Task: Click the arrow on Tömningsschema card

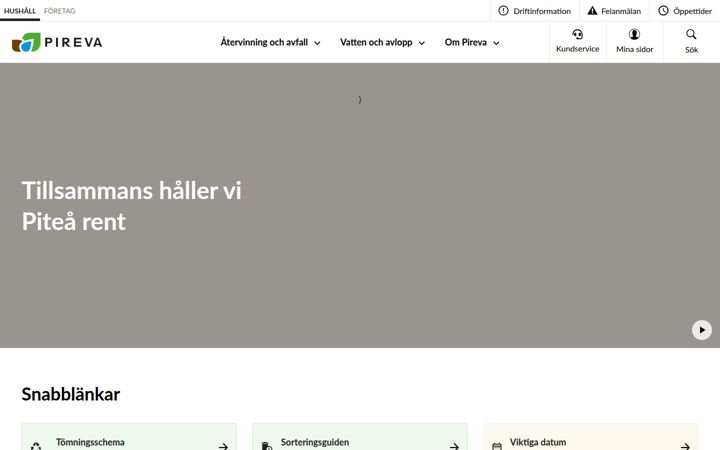Action: [223, 446]
